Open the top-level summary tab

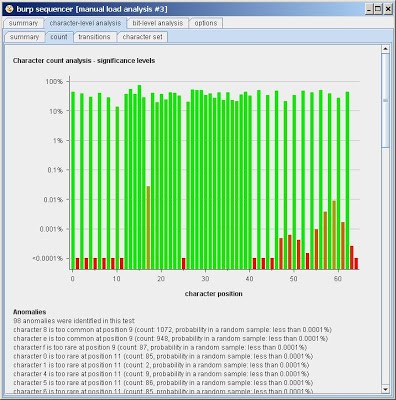point(23,23)
